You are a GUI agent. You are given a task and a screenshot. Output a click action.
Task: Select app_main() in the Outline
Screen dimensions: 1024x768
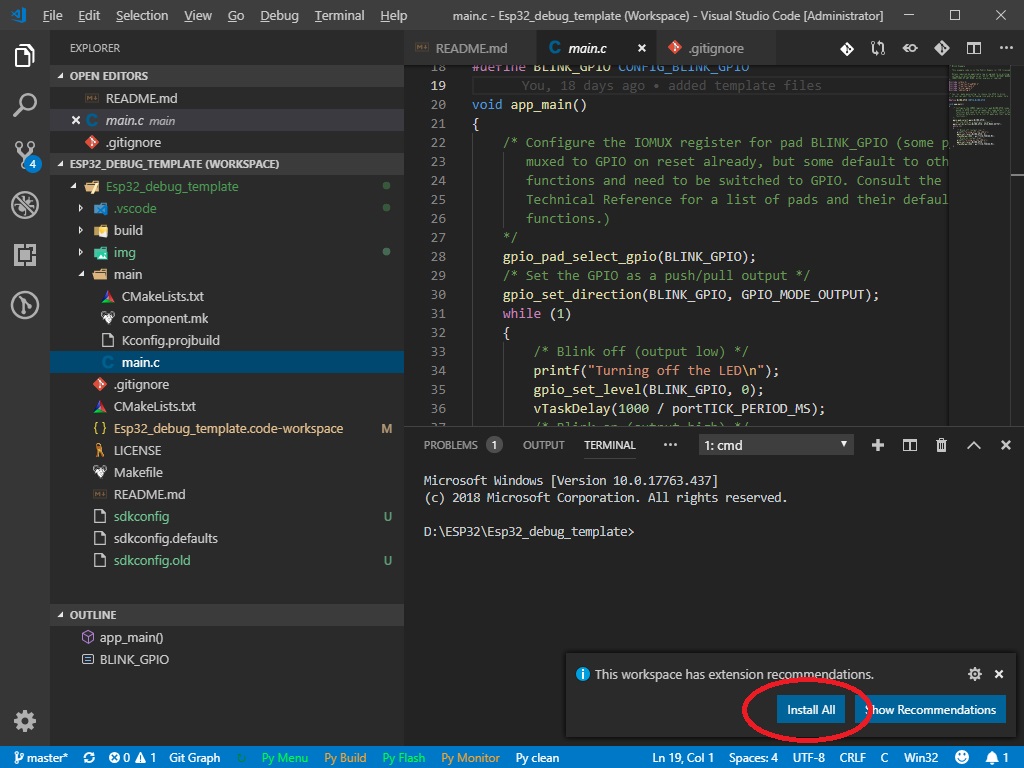pos(227,637)
